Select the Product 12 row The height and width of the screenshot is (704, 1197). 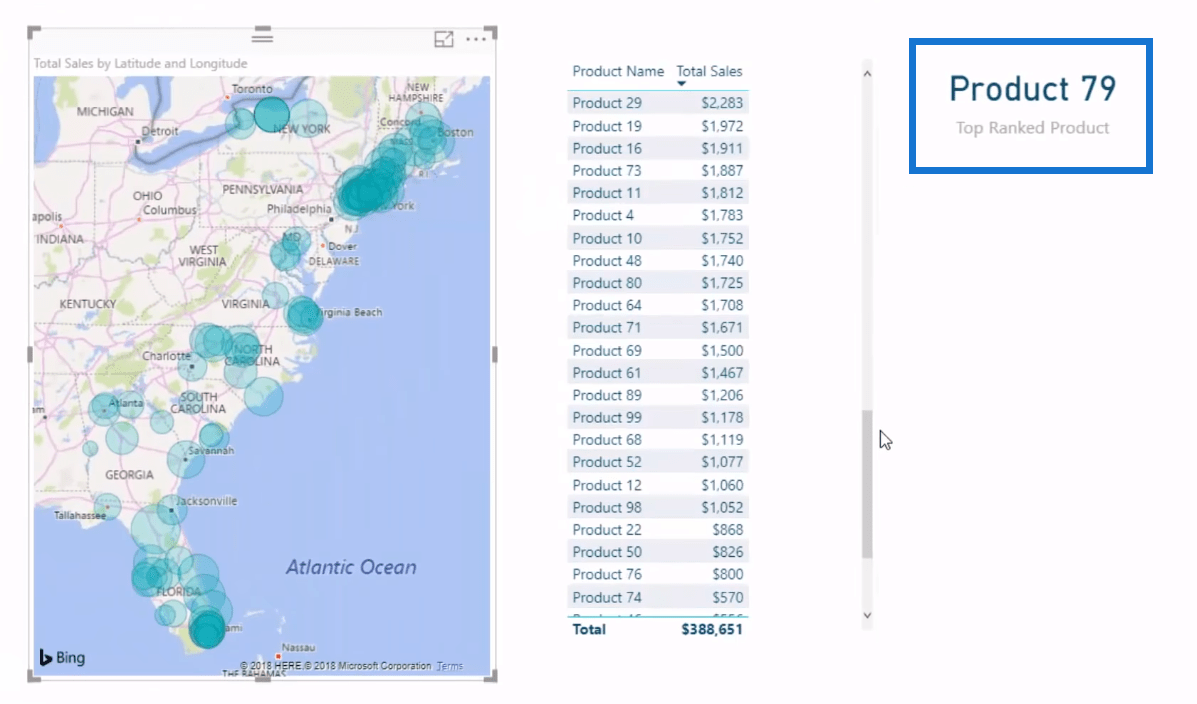coord(657,485)
